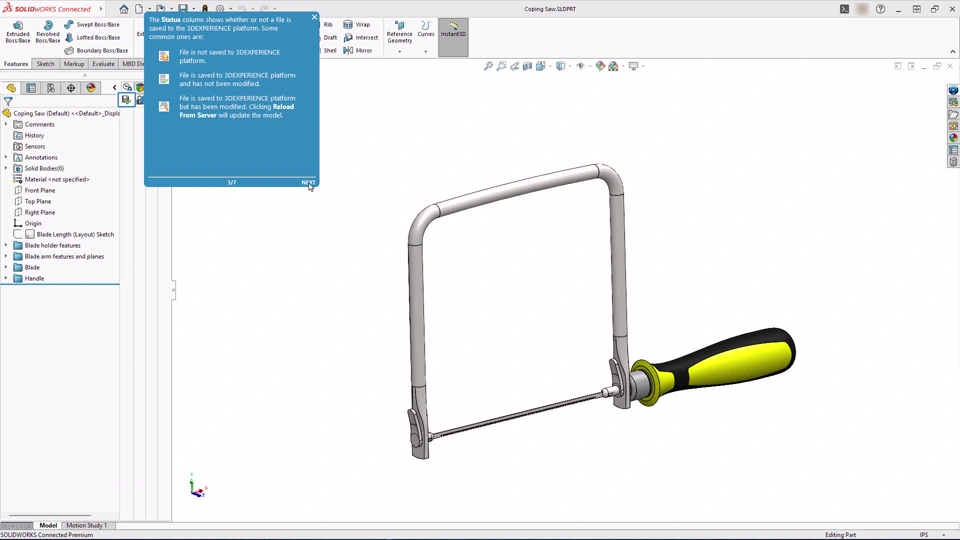The image size is (960, 540).
Task: Open the Motion Study 1 tab
Action: (x=86, y=525)
